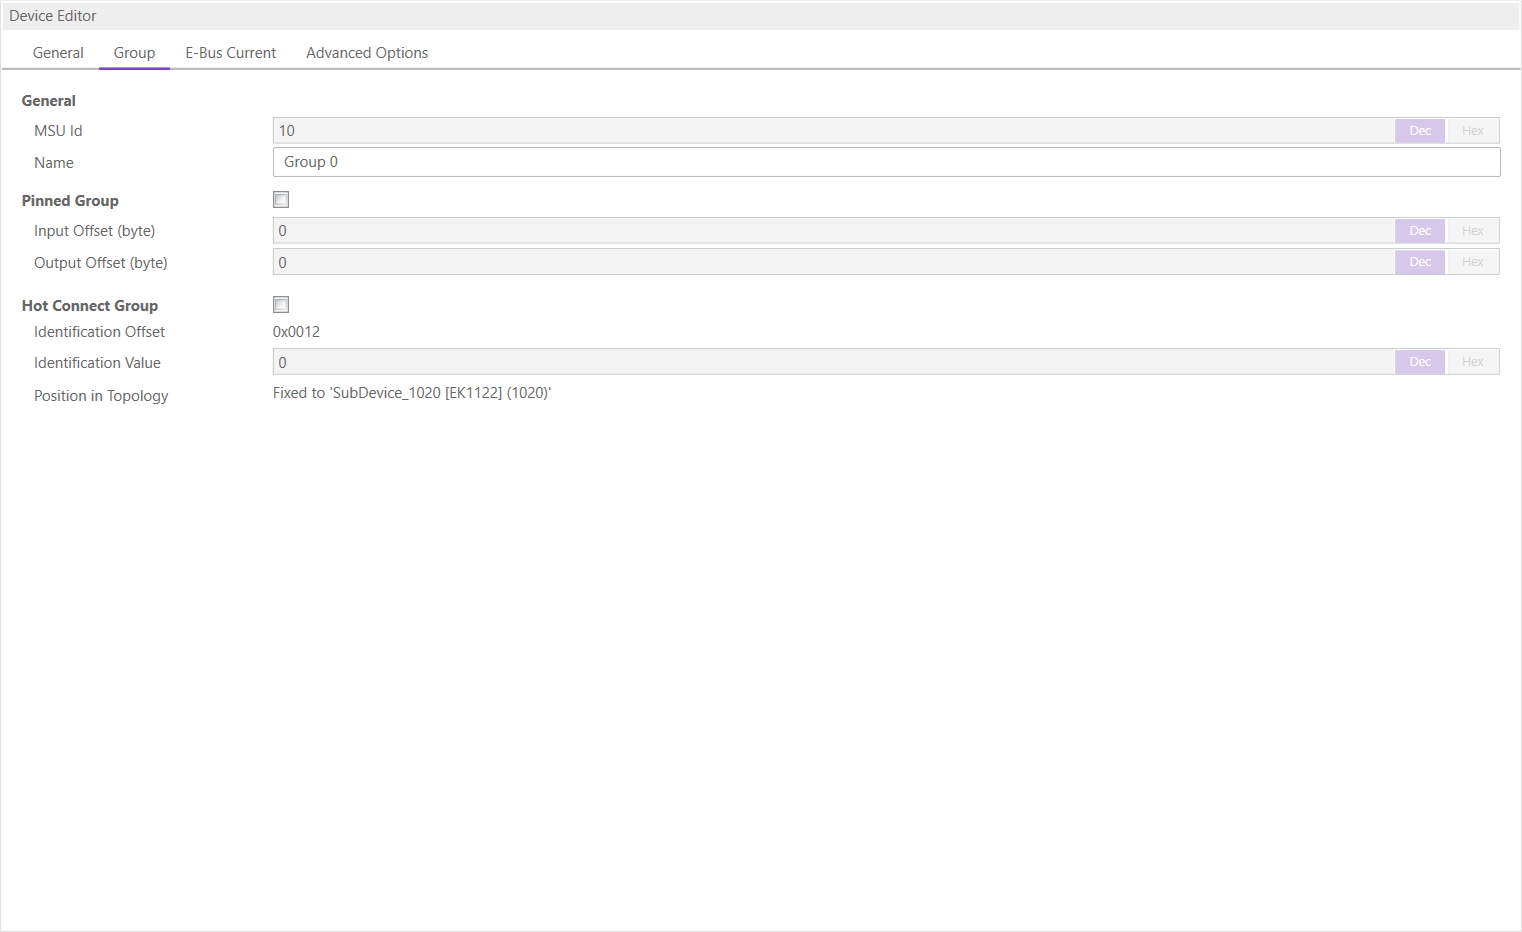The width and height of the screenshot is (1522, 932).
Task: Set MSU Id display to Dec
Action: [1420, 131]
